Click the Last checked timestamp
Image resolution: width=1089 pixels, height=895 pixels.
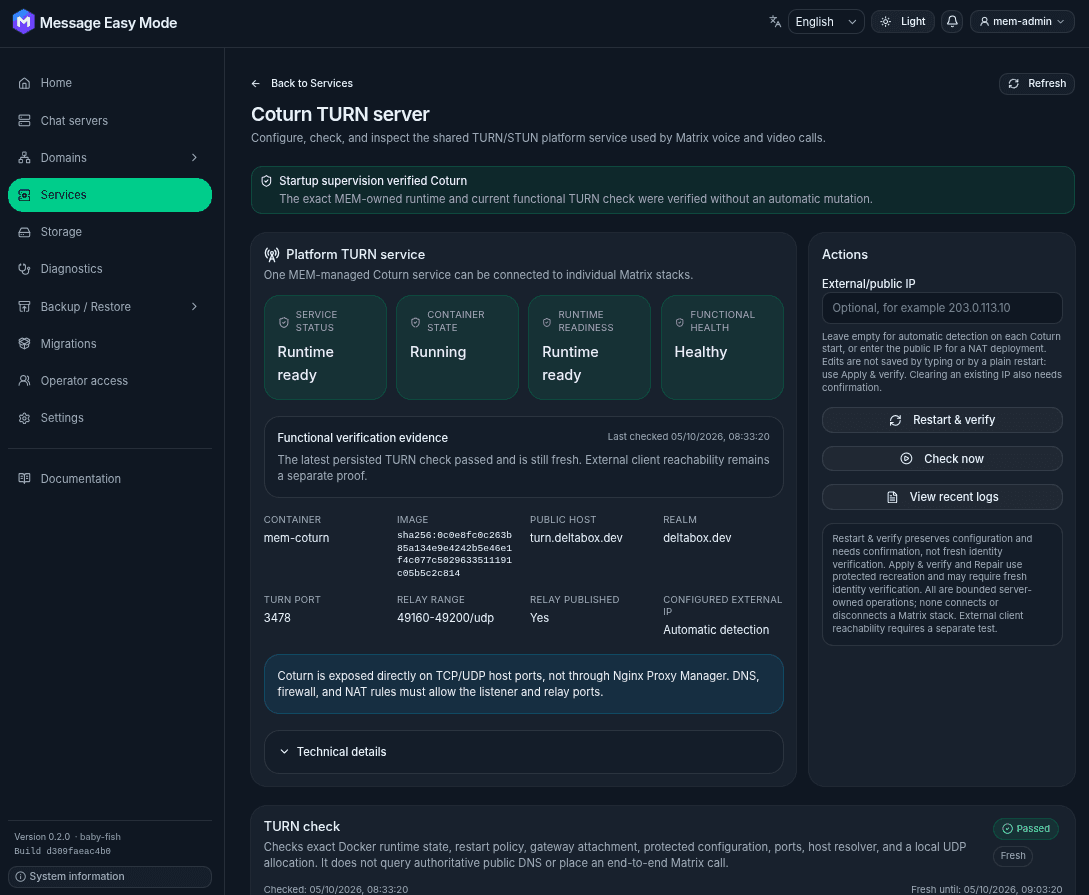coord(688,437)
